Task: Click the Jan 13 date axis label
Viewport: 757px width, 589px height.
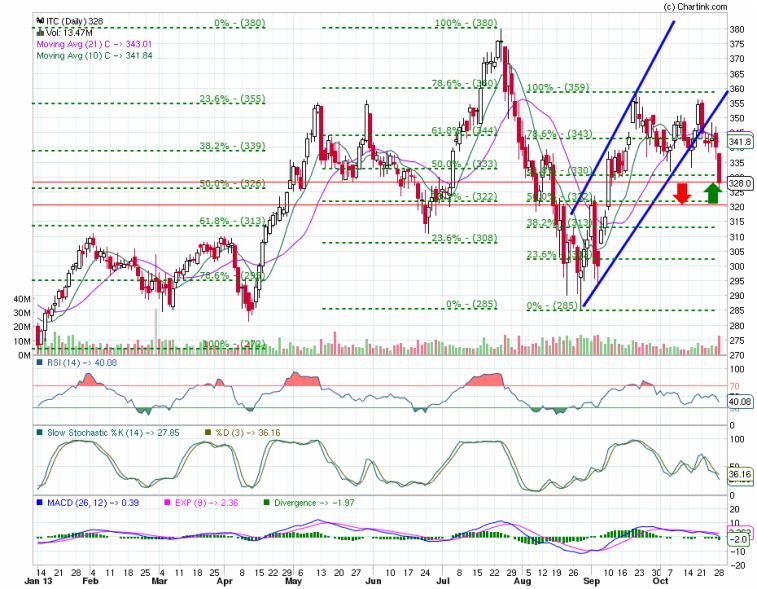Action: coord(38,581)
